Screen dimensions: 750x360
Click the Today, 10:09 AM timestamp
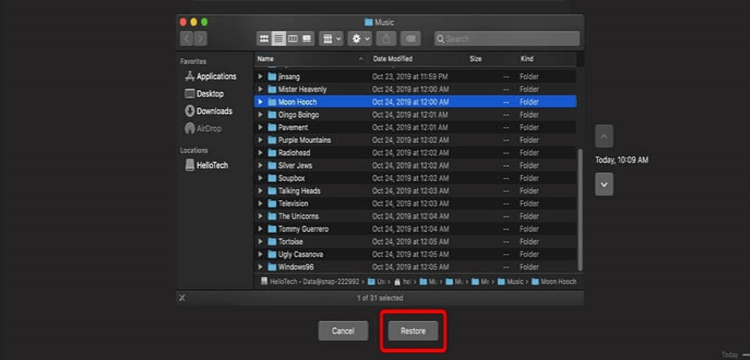pos(621,160)
